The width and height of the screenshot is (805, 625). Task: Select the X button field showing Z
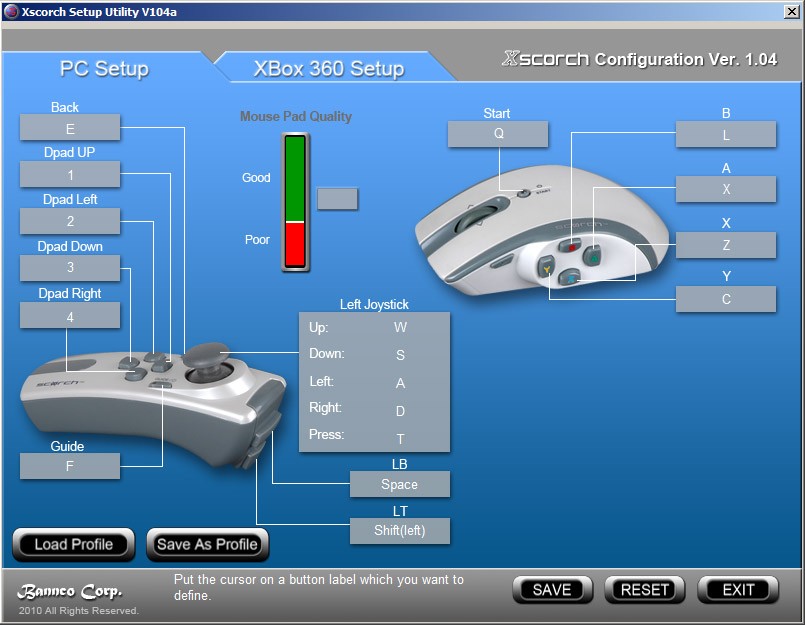(726, 245)
